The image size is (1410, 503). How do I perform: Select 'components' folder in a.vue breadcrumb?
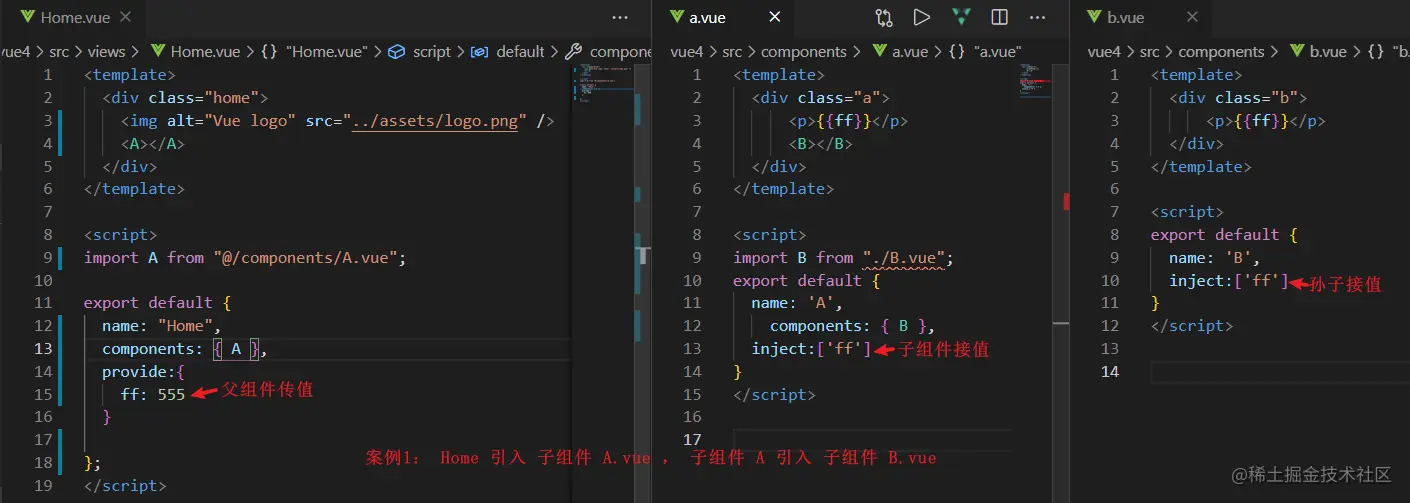click(804, 52)
